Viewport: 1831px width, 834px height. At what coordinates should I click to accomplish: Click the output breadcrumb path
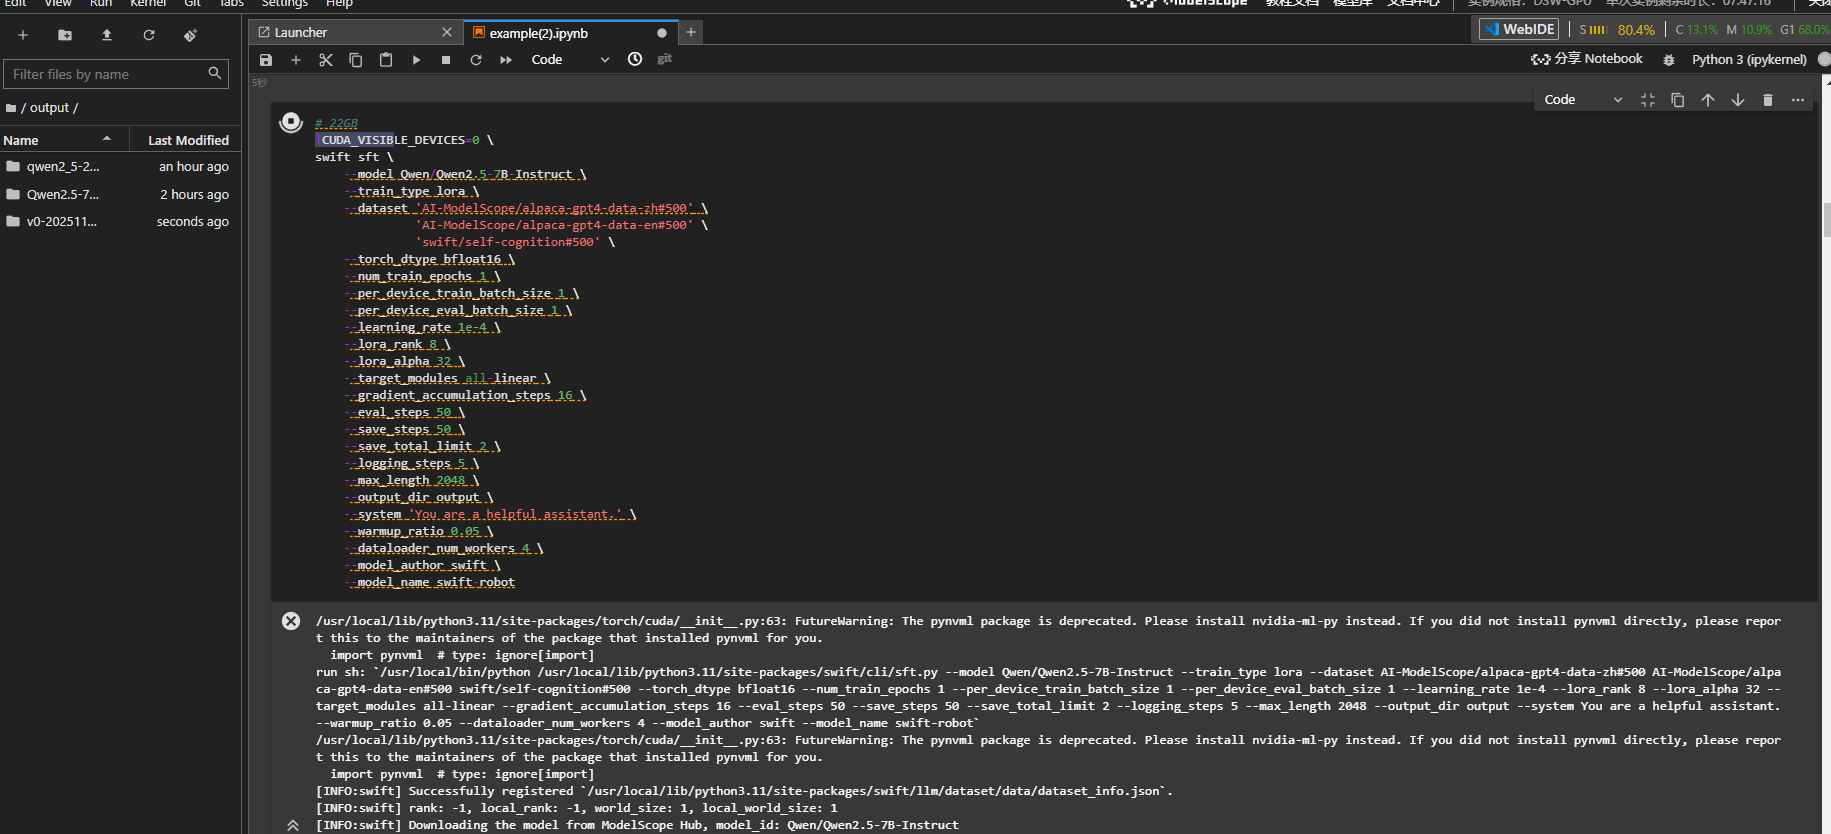click(49, 108)
